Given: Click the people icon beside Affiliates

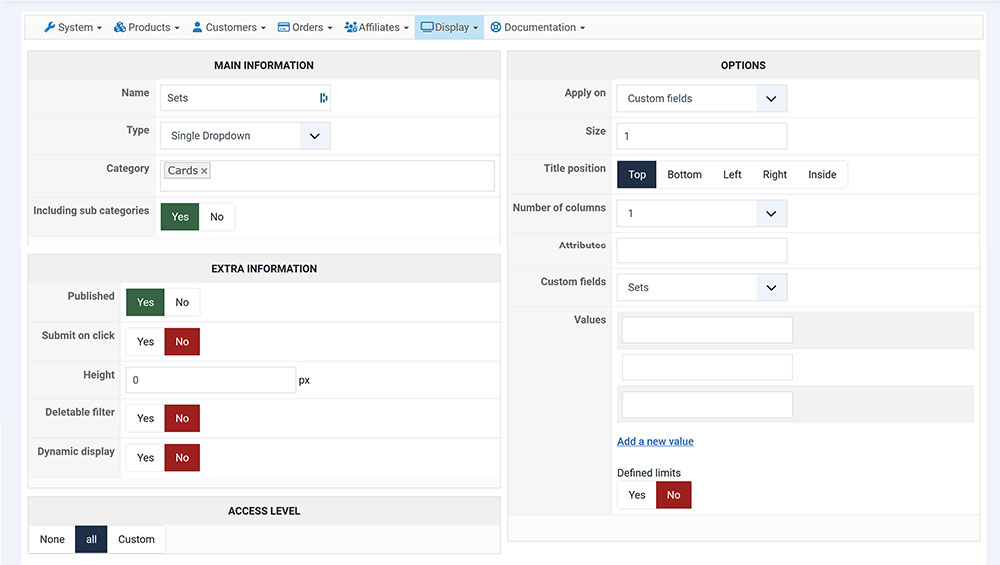Looking at the screenshot, I should pyautogui.click(x=351, y=27).
